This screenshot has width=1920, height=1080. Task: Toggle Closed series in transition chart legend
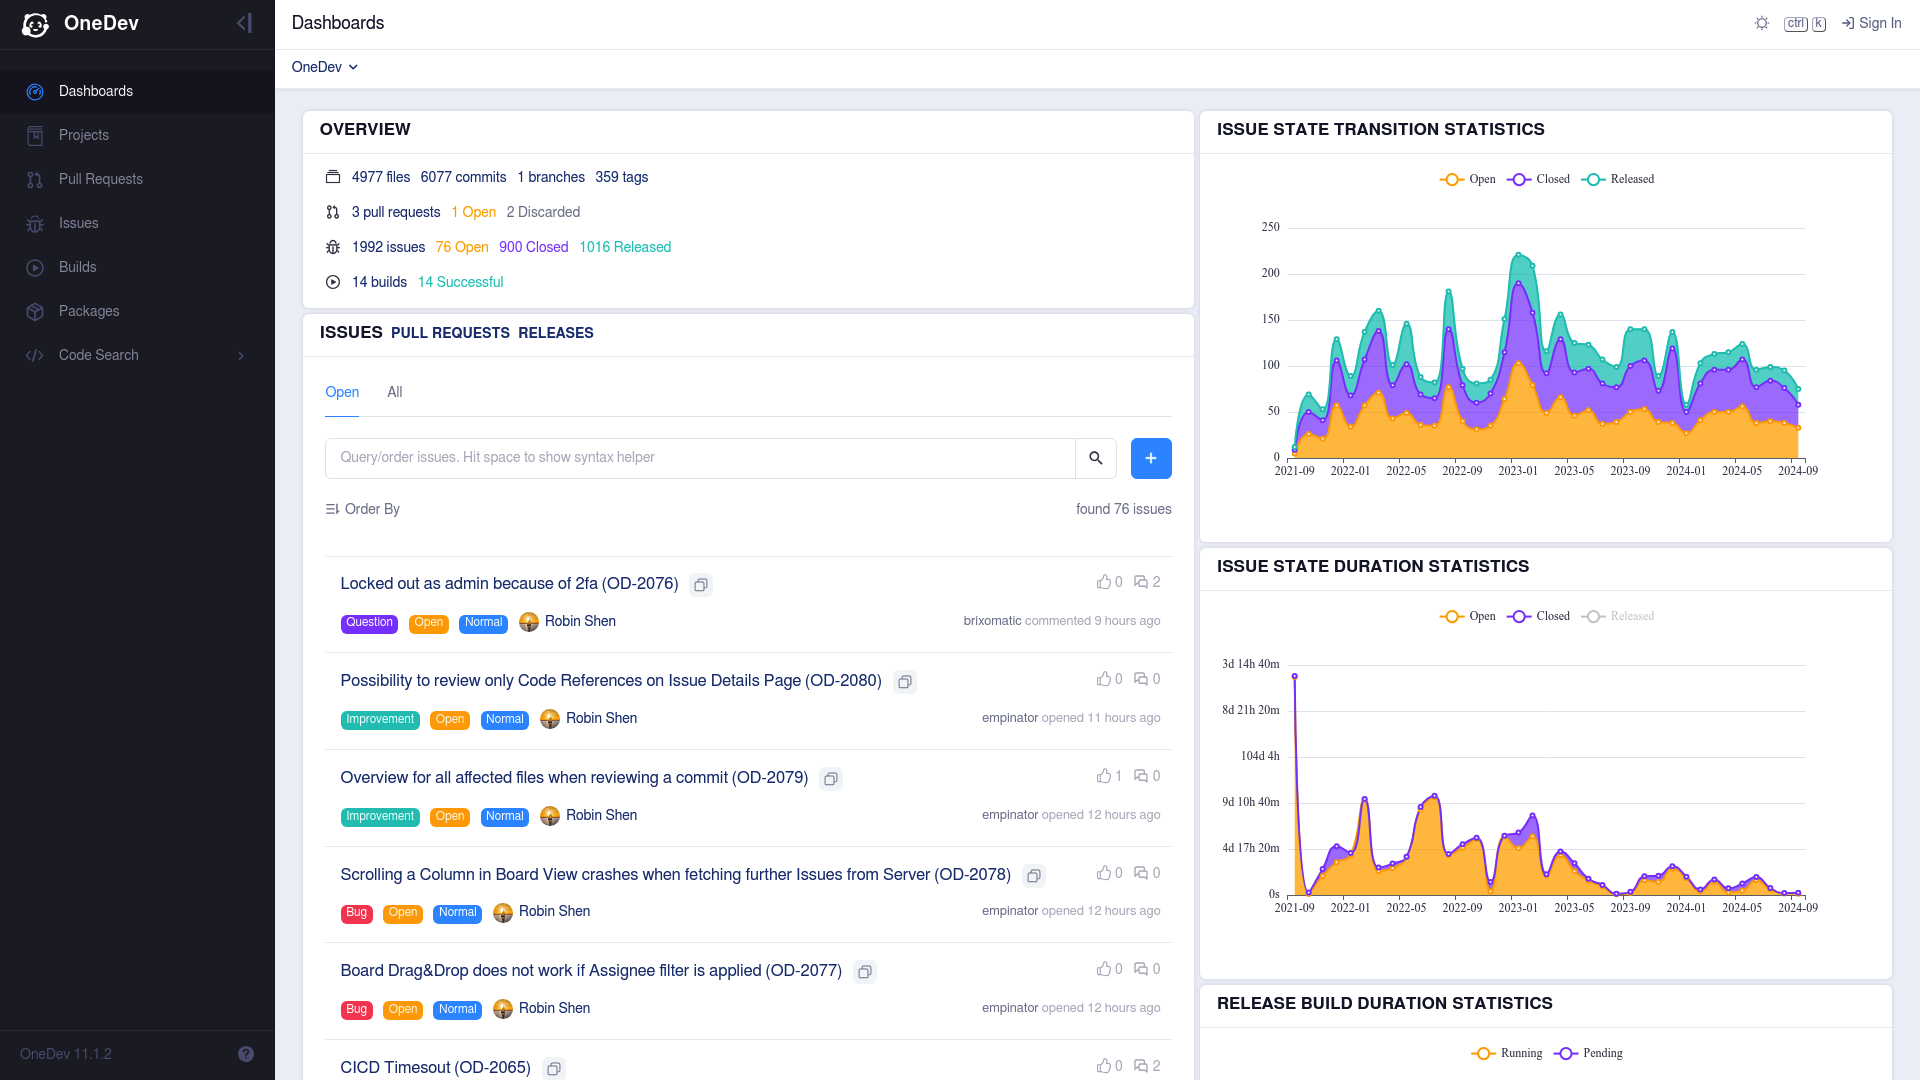1538,179
